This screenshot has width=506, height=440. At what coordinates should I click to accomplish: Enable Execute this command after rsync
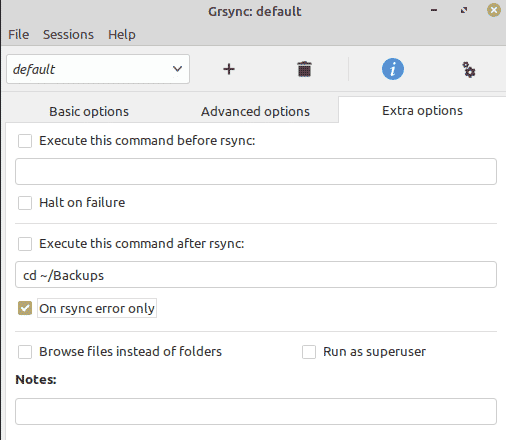[25, 244]
